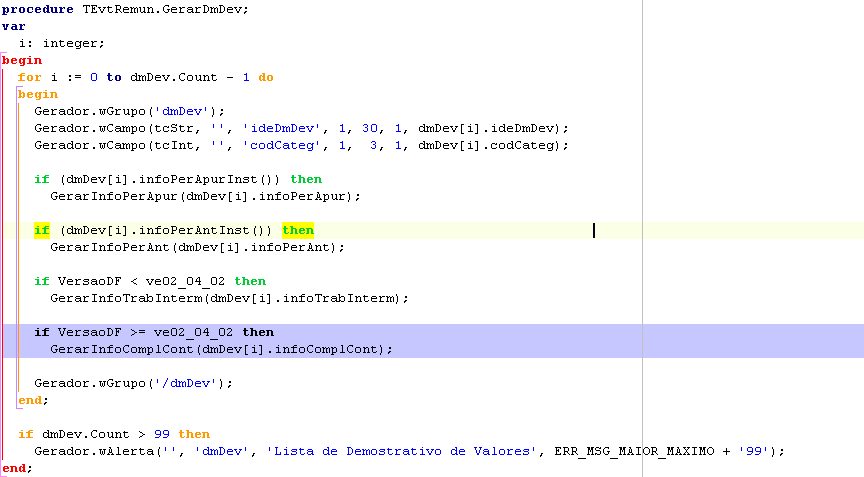Click the 'ideDmDev' string literal

[x=282, y=129]
